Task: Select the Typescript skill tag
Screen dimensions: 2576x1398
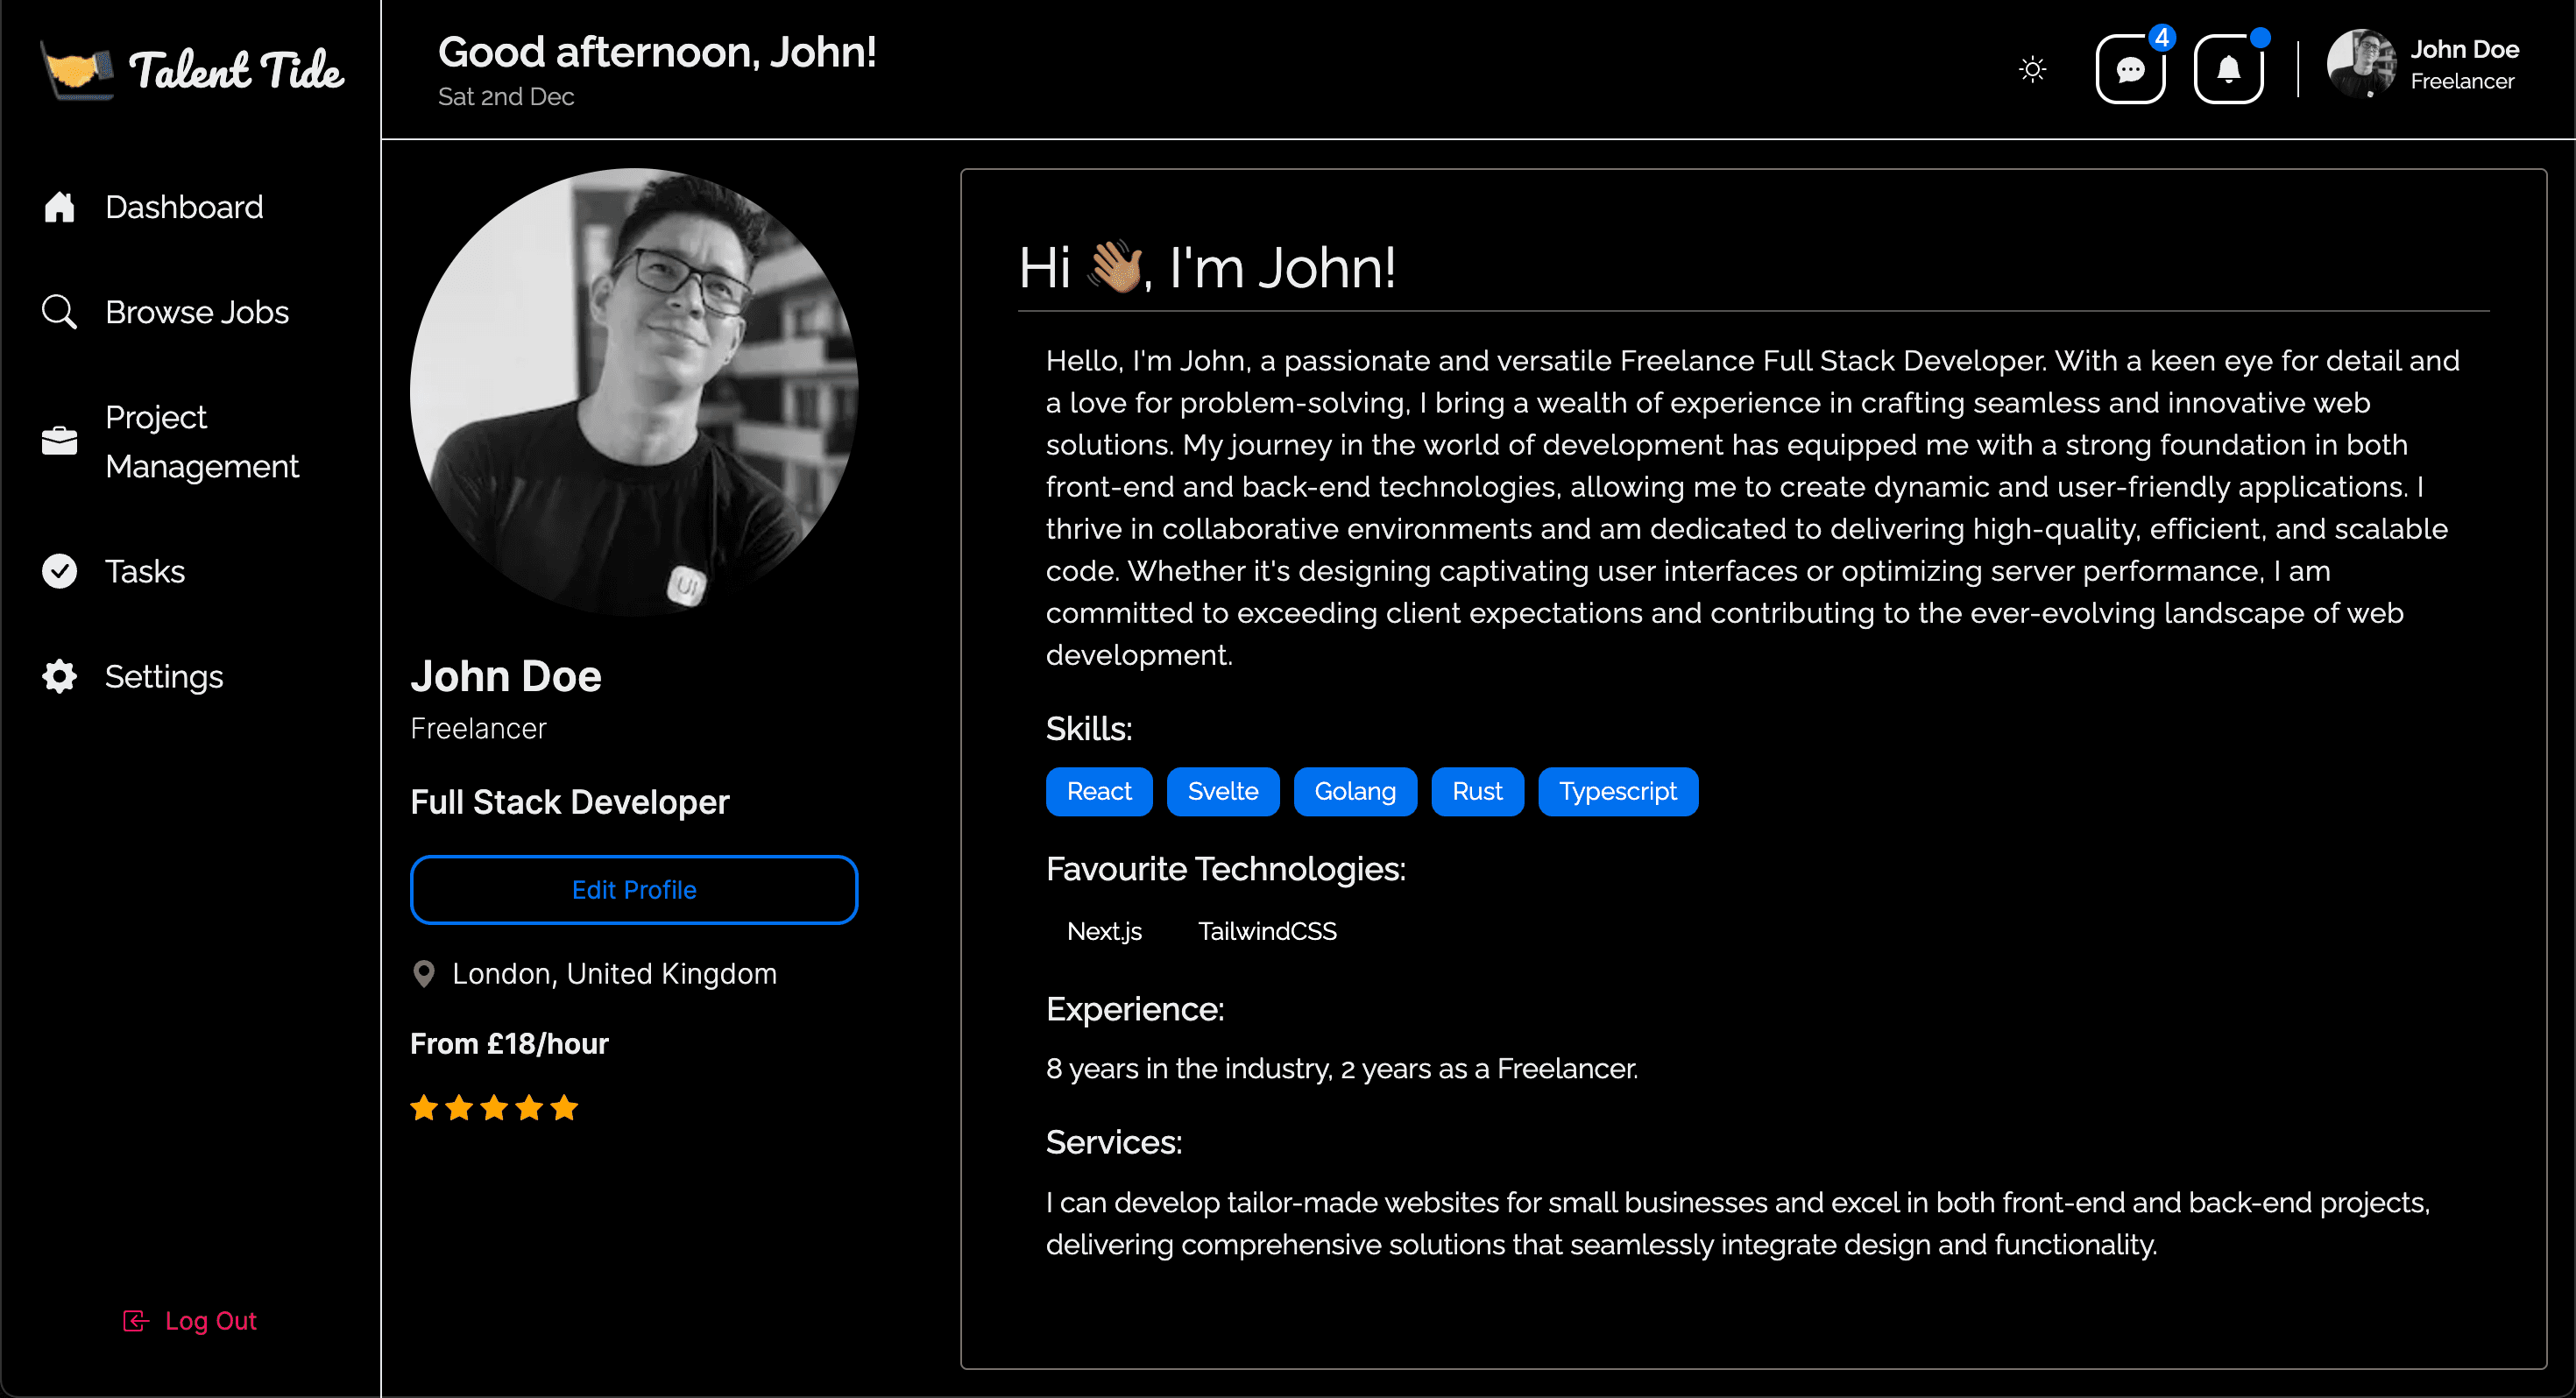Action: pyautogui.click(x=1618, y=792)
